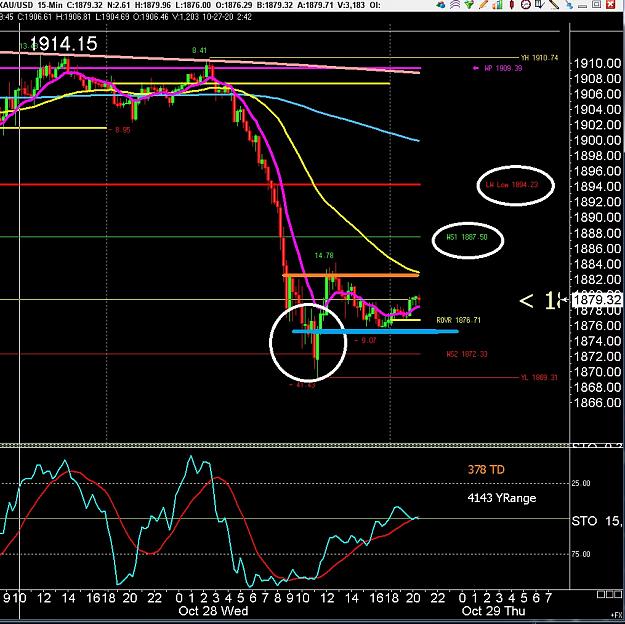Click the WS2 1872.33 label
Viewport: 625px width, 624px height.
point(467,354)
